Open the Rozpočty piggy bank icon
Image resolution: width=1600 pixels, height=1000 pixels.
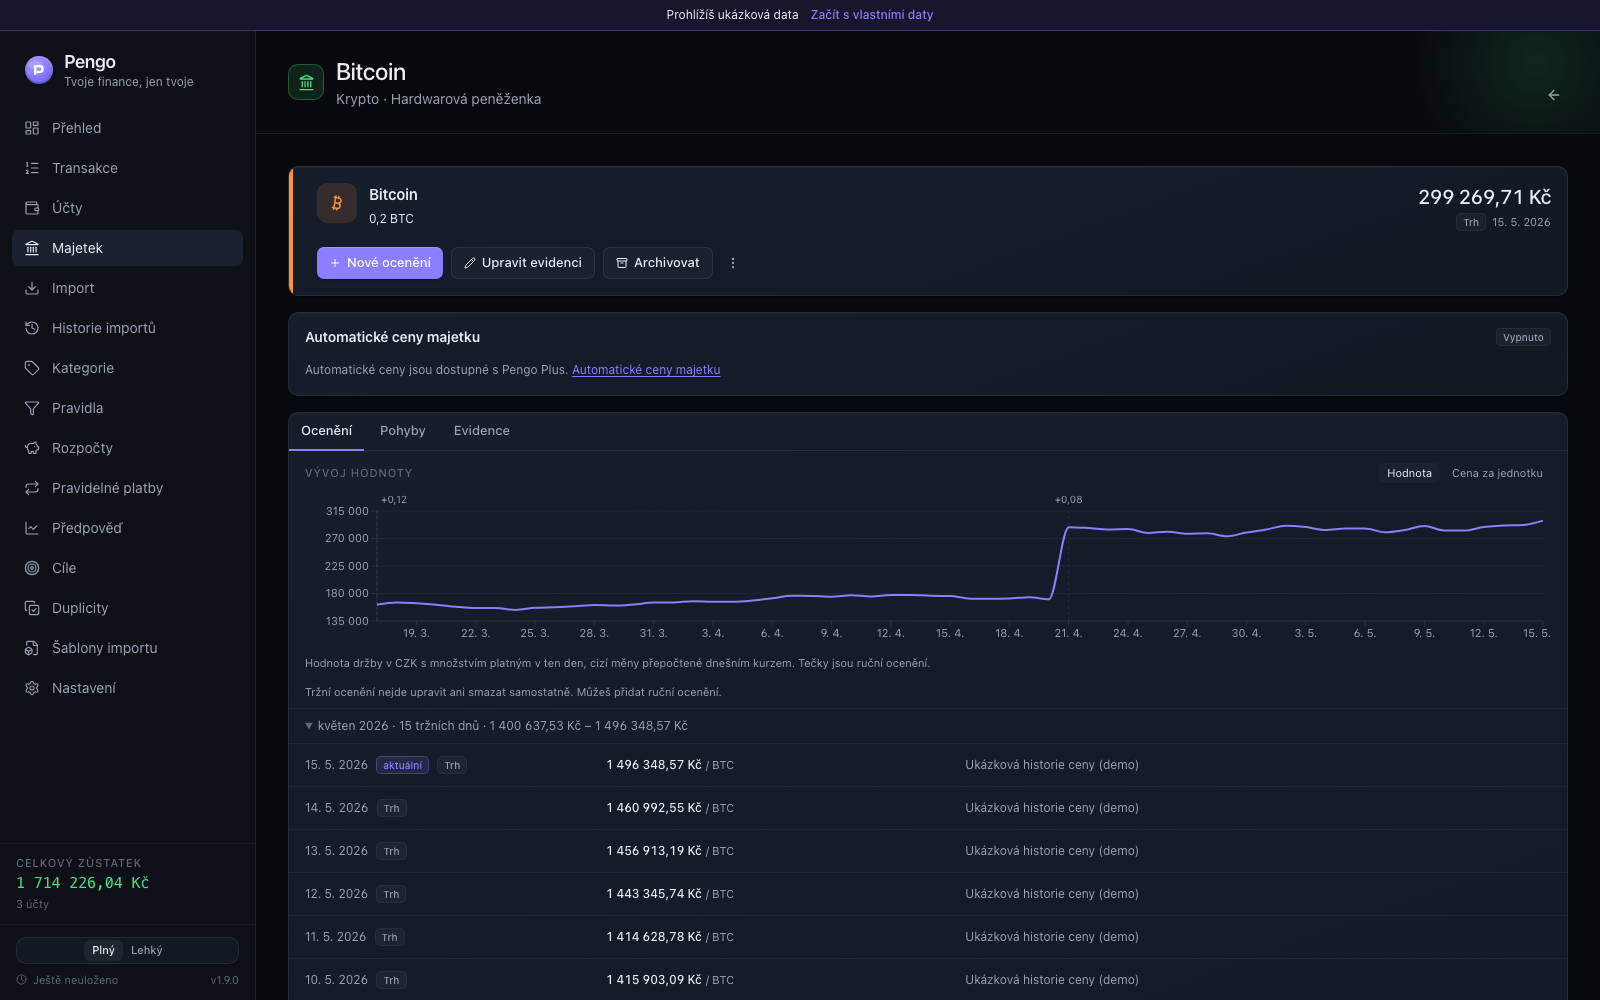click(x=32, y=448)
